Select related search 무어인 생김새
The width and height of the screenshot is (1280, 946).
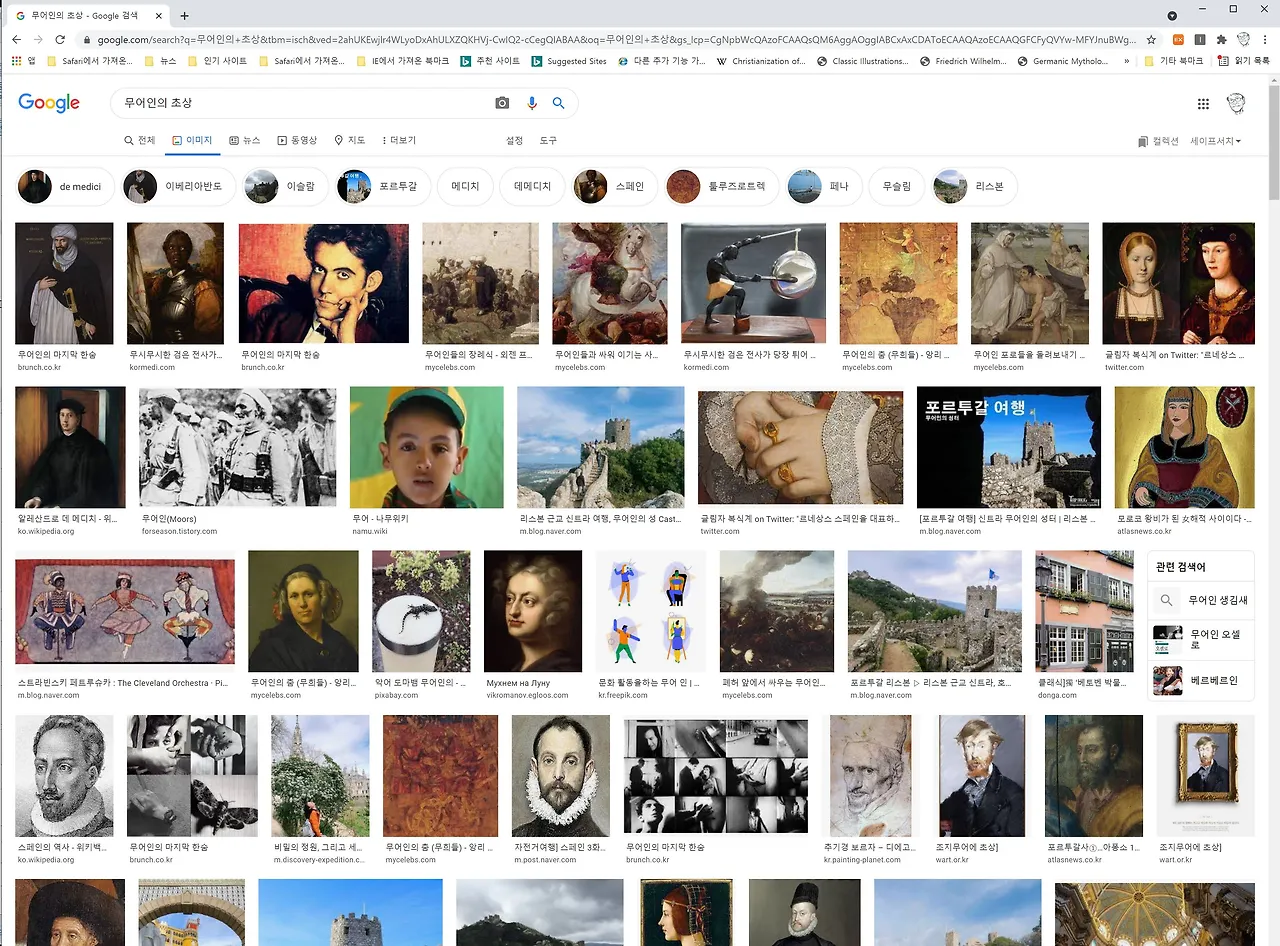[1201, 601]
